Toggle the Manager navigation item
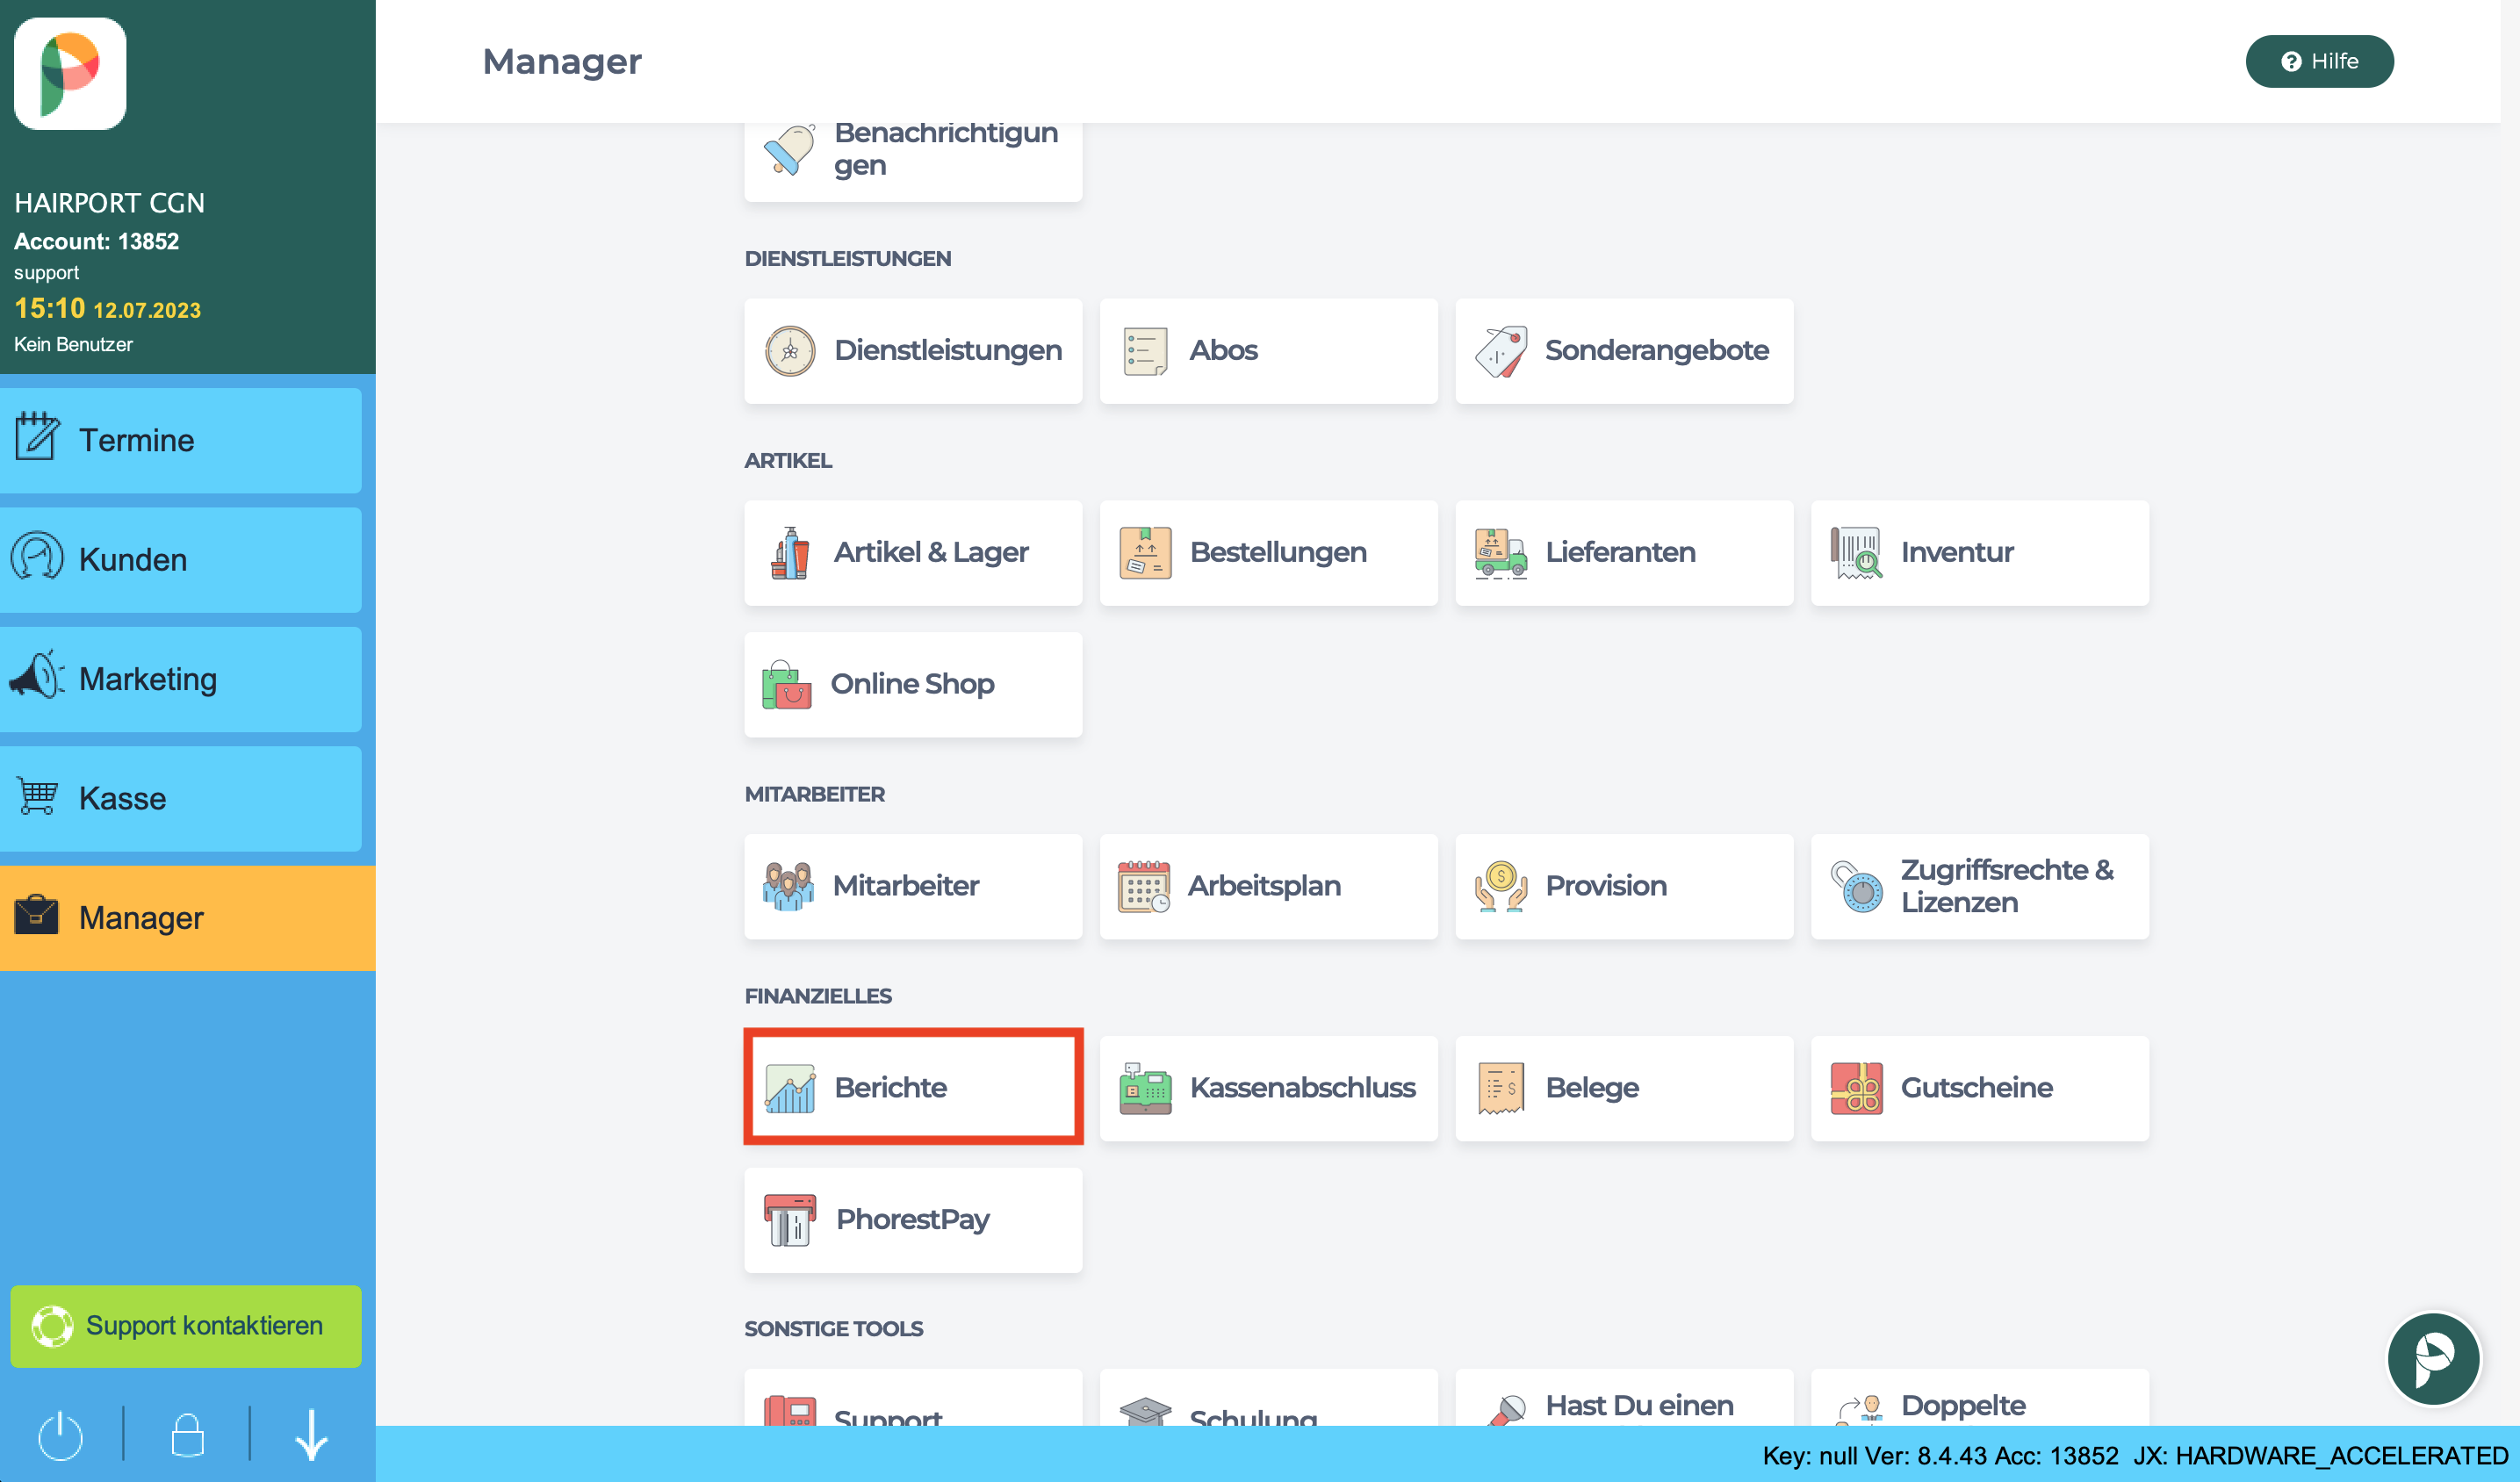This screenshot has width=2520, height=1482. (187, 916)
